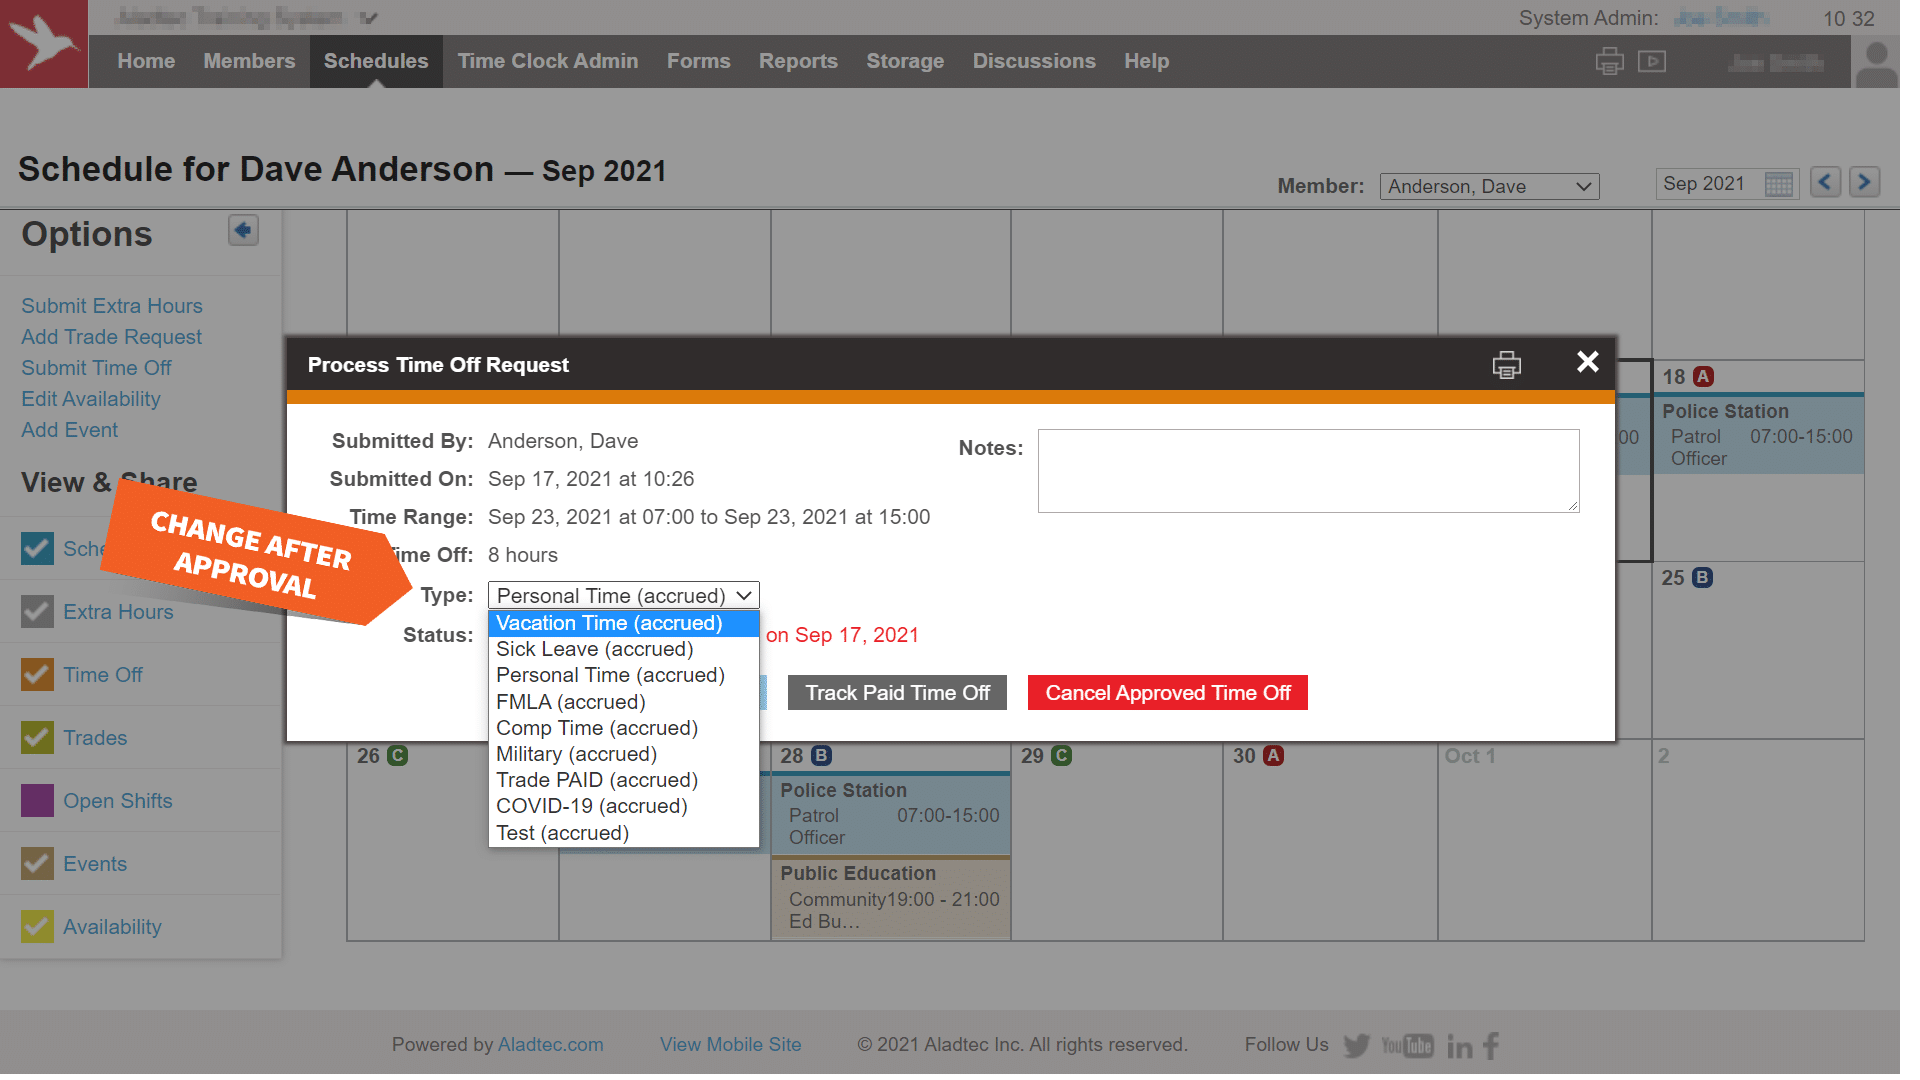Viewport: 1920px width, 1080px height.
Task: Toggle the Availability checkbox
Action: 37,926
